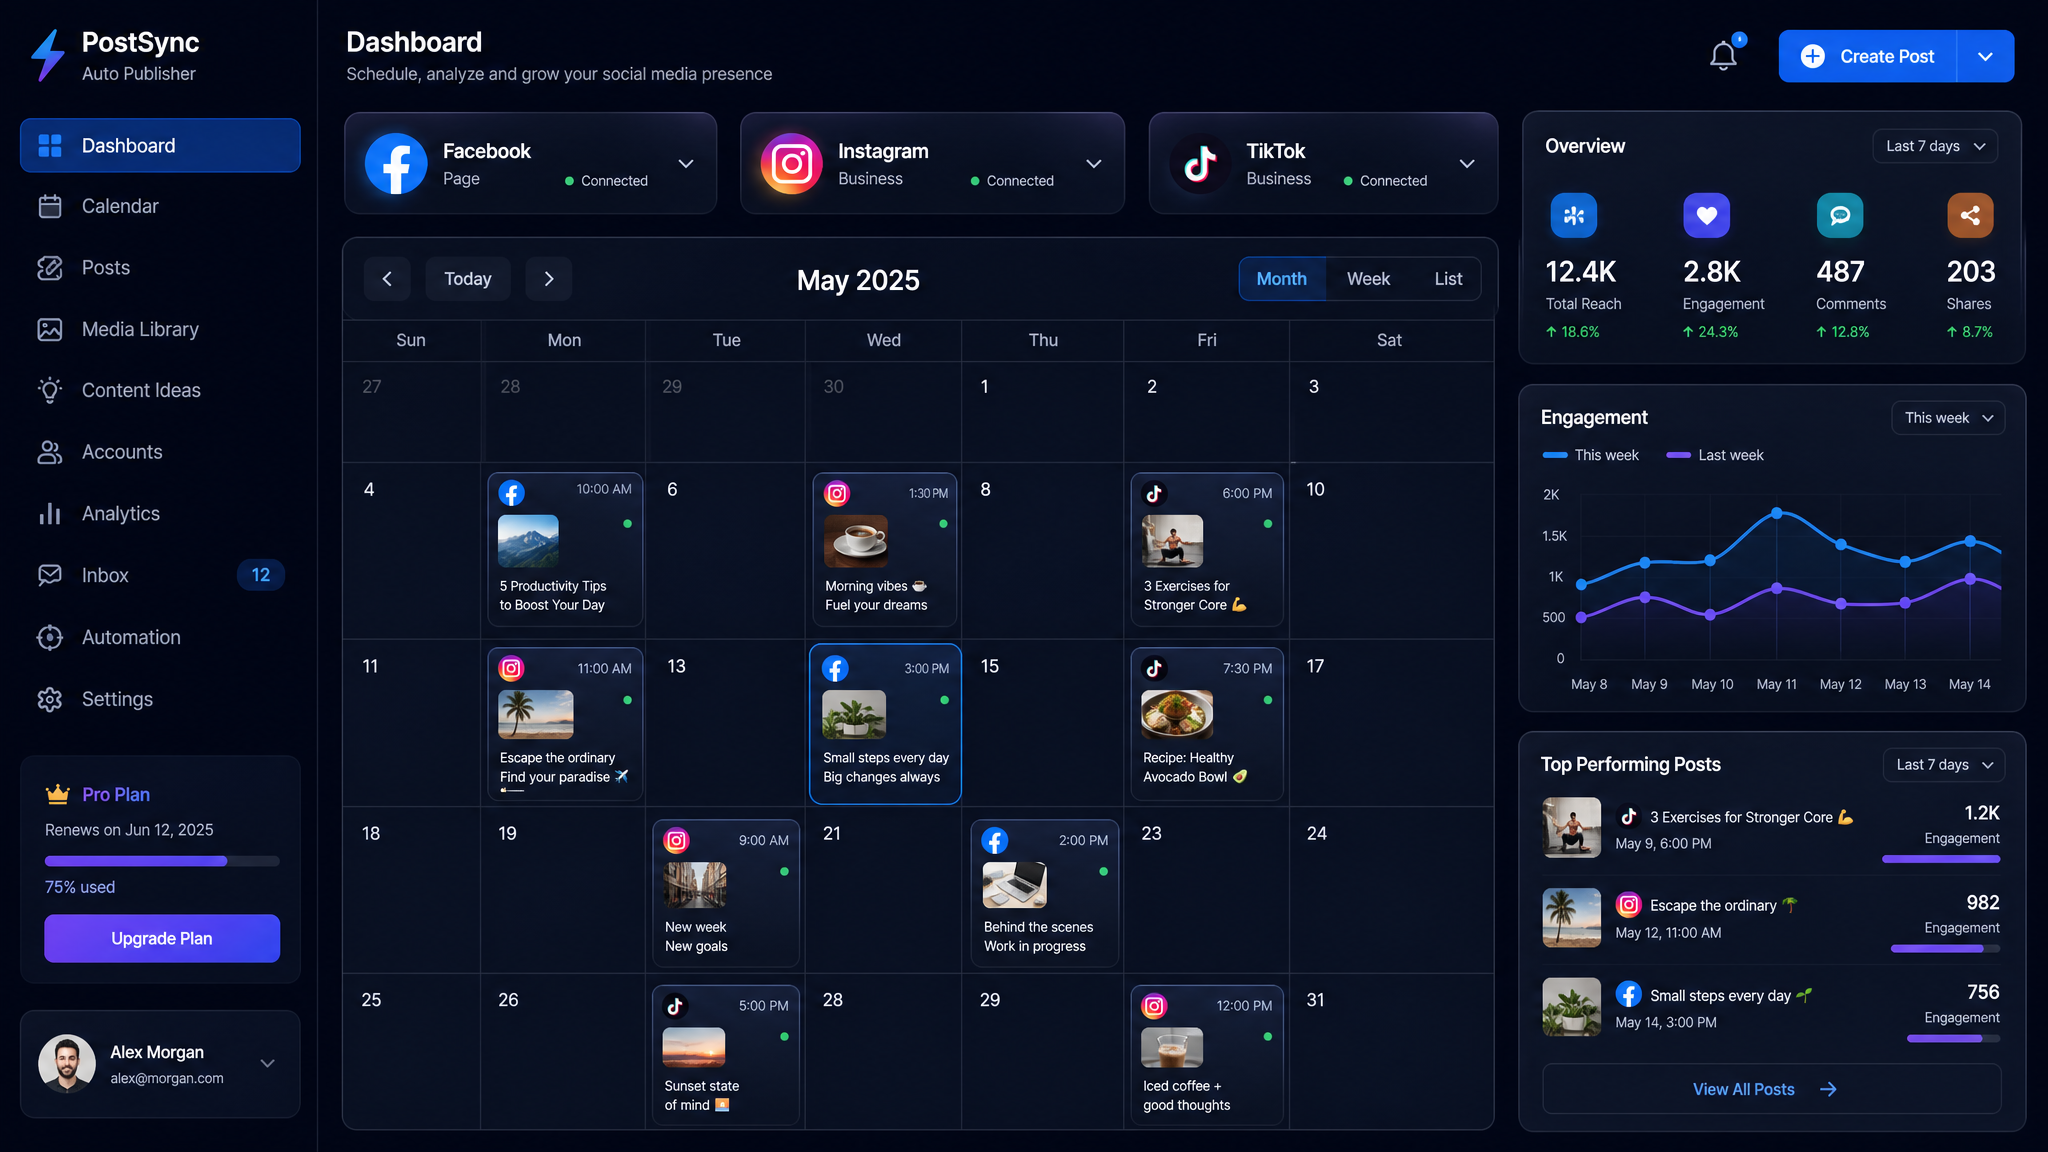Screen dimensions: 2048x1152
Task: Click the Comments speech bubble icon
Action: 1839,215
